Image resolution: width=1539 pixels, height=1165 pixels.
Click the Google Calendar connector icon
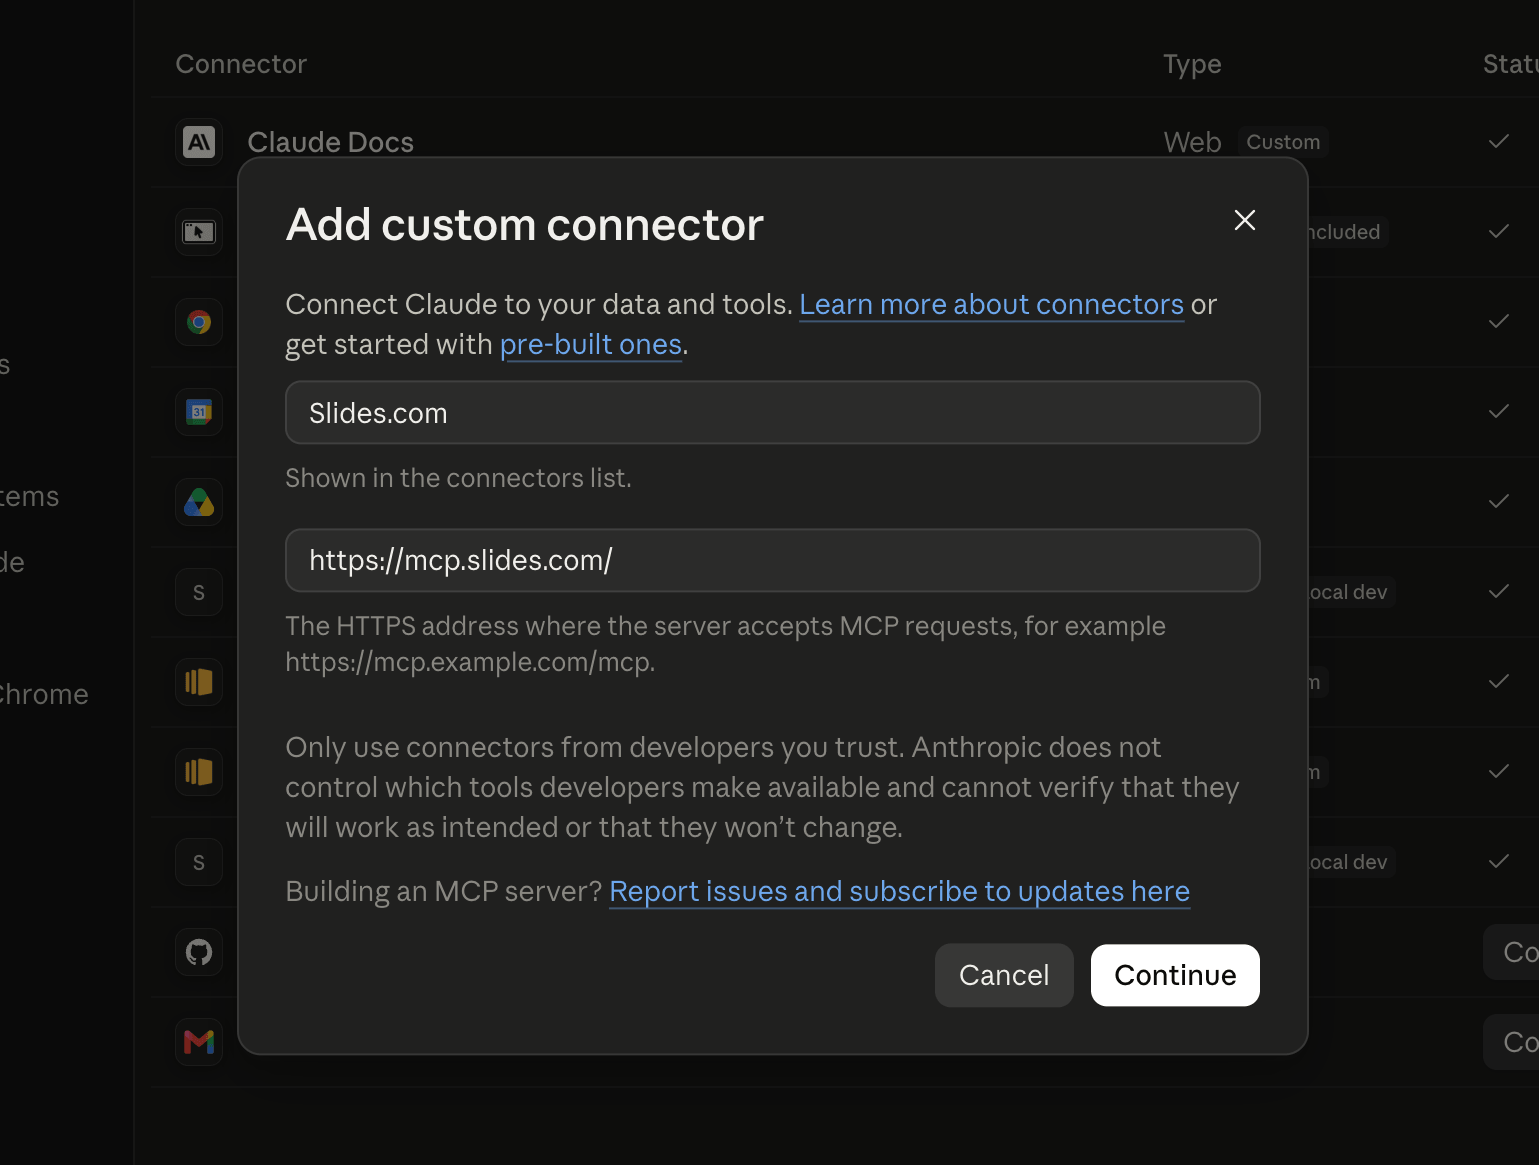click(199, 412)
